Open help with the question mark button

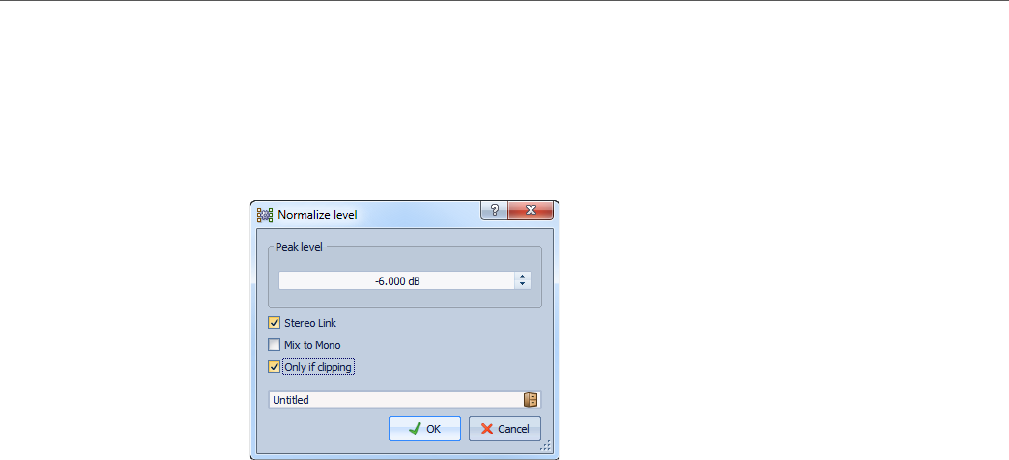494,210
